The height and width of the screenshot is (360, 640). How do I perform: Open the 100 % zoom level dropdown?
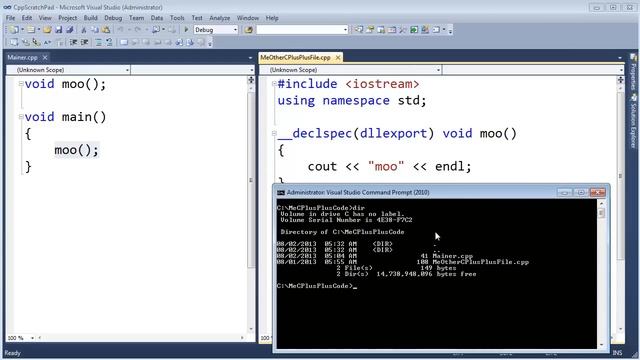click(x=32, y=338)
